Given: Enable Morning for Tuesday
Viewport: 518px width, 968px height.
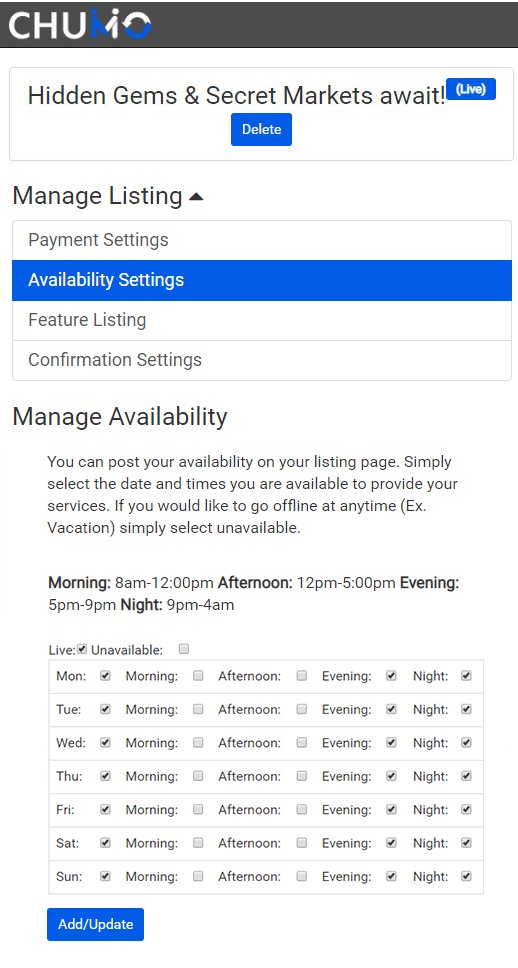Looking at the screenshot, I should click(198, 709).
